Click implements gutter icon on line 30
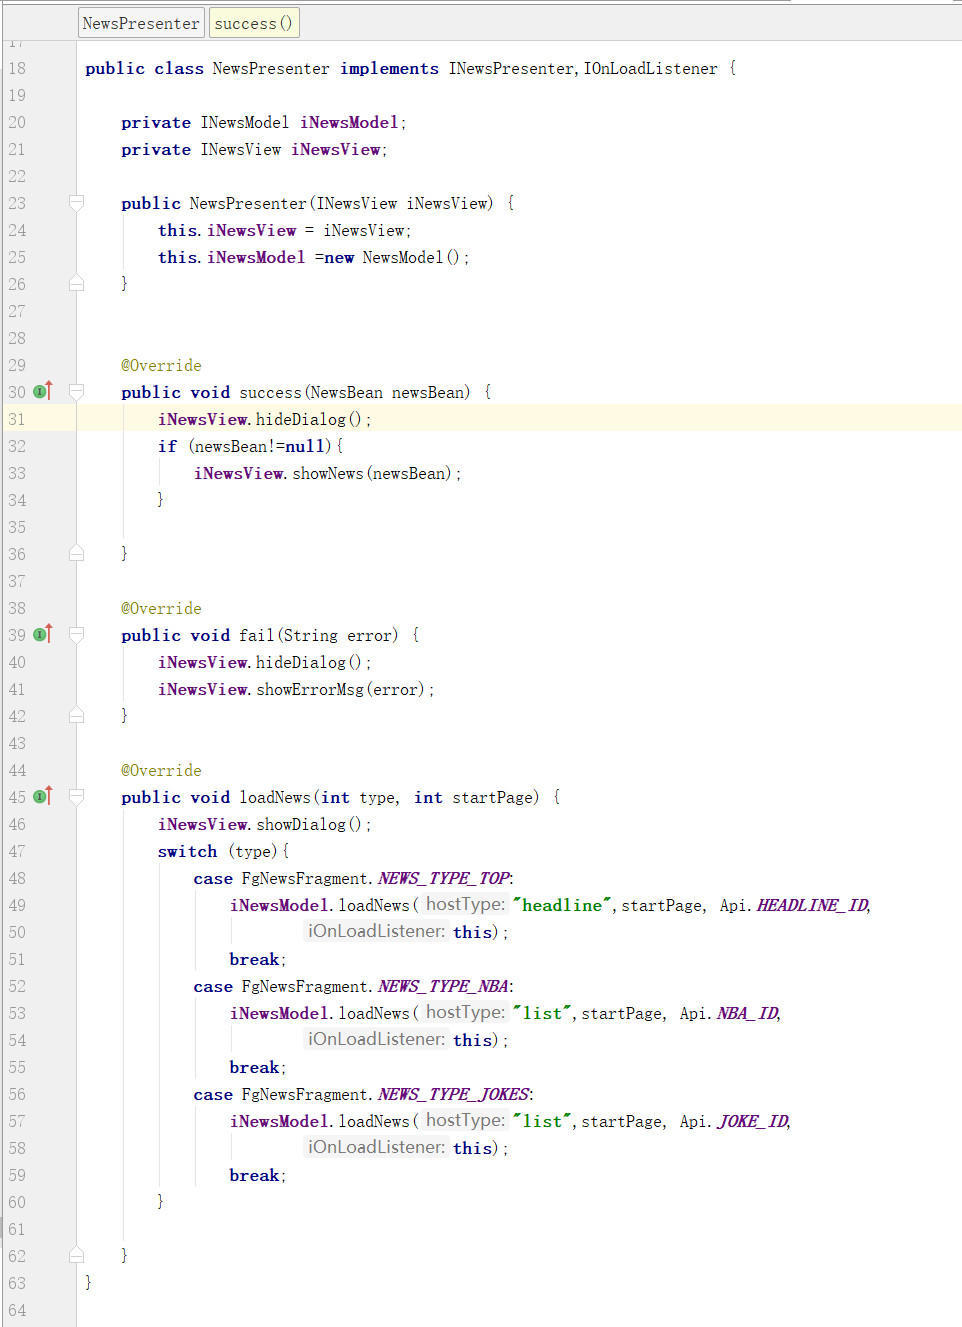 pyautogui.click(x=43, y=391)
